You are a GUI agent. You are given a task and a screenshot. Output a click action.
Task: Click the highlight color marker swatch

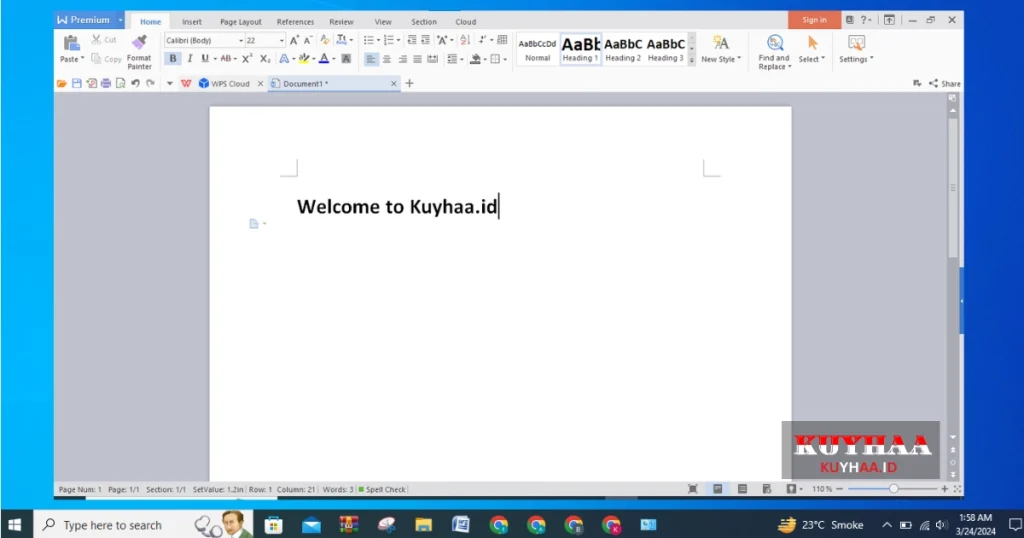[304, 59]
